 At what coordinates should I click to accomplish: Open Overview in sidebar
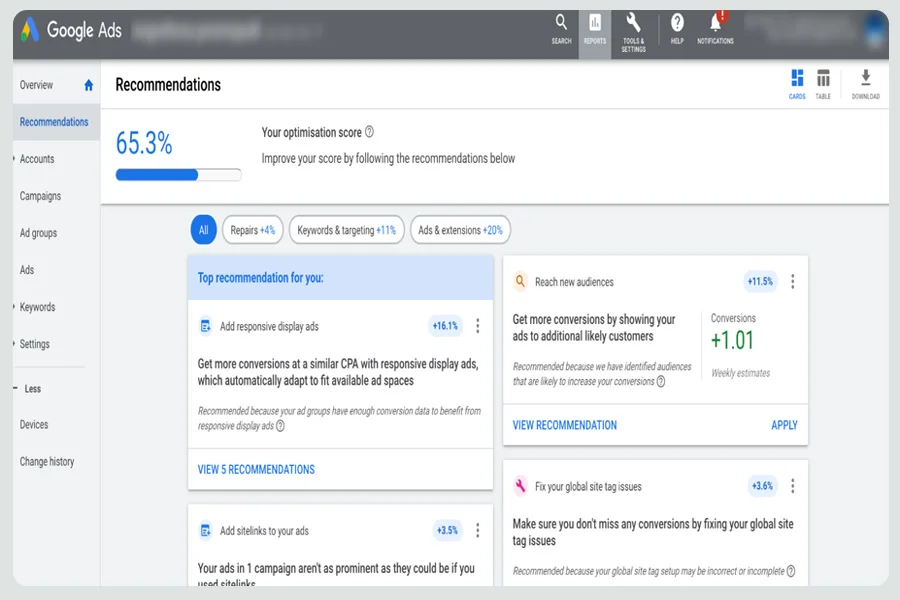pyautogui.click(x=36, y=85)
